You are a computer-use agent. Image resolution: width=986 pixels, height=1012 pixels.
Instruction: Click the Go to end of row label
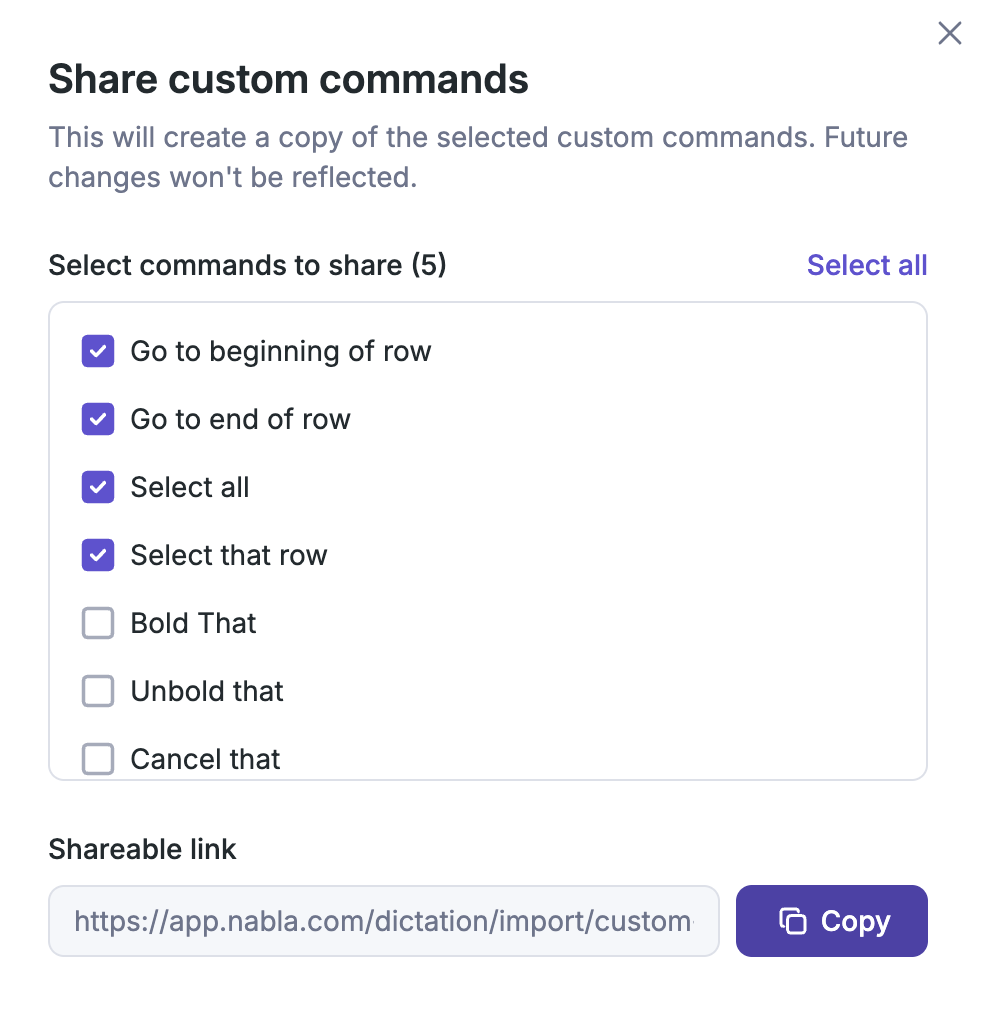coord(240,419)
